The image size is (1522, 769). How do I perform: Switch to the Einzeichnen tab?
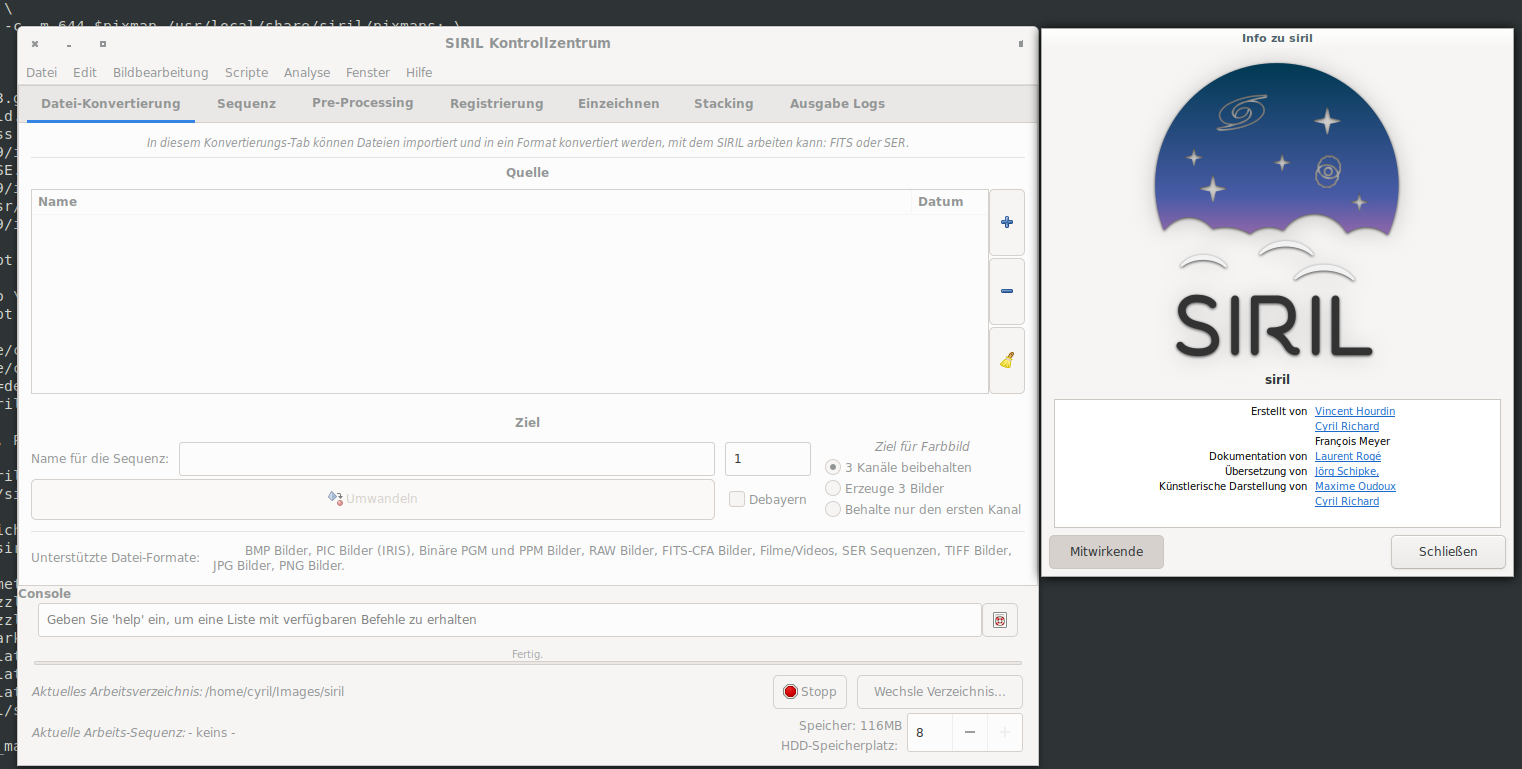pos(619,103)
